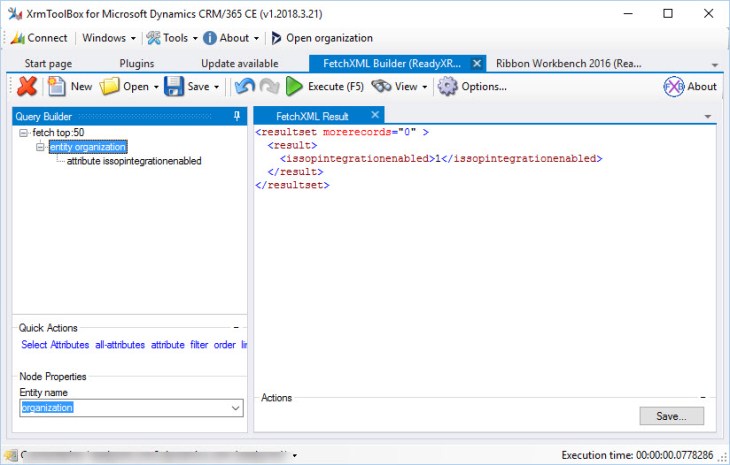This screenshot has height=465, width=730.
Task: Close the FetchXML Result tab
Action: tap(375, 116)
